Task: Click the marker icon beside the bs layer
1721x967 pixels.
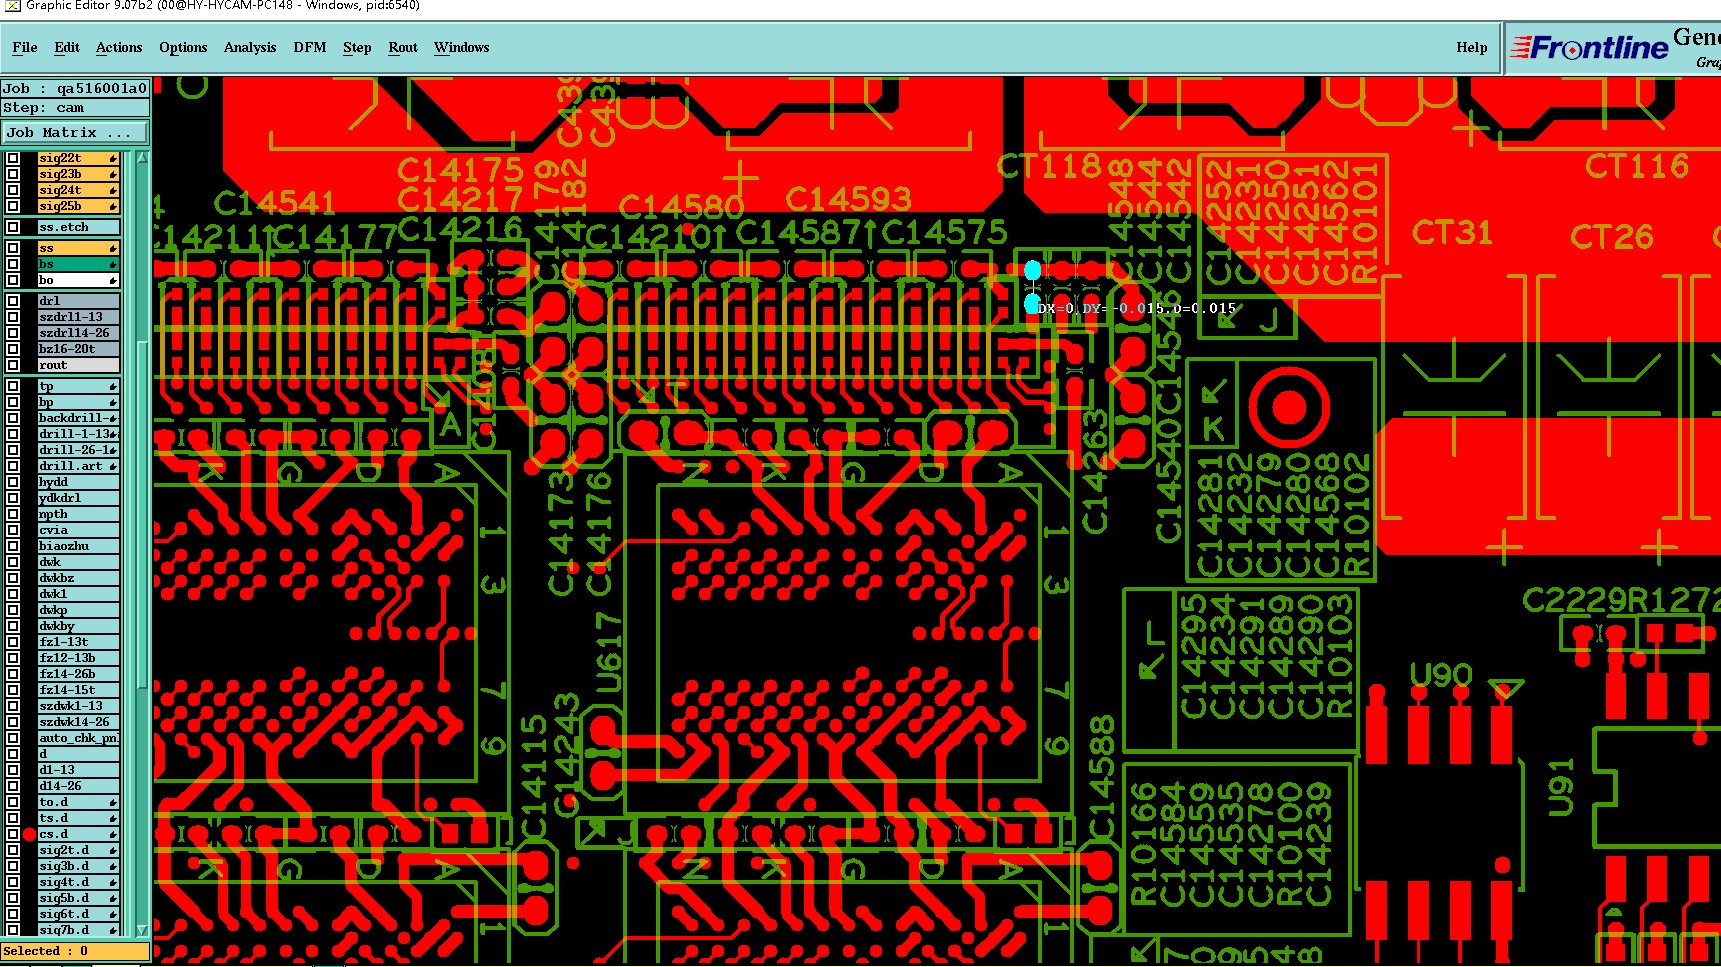Action: pyautogui.click(x=113, y=265)
